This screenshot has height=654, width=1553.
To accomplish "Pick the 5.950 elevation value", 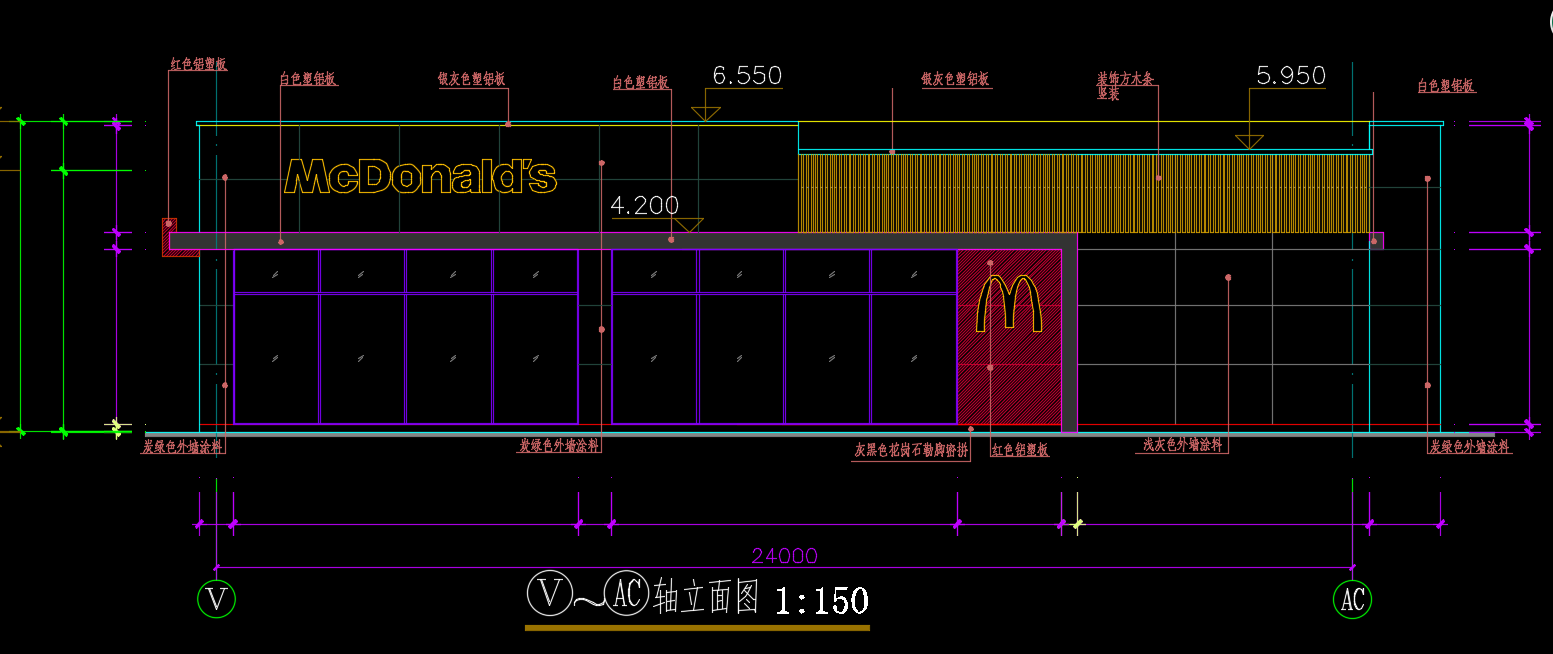I will 1291,76.
